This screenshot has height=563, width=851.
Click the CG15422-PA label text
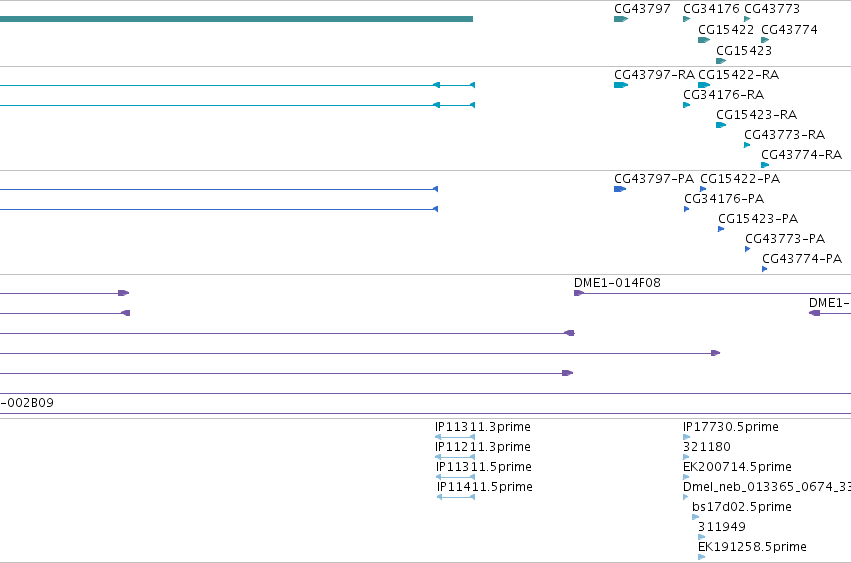[x=740, y=179]
